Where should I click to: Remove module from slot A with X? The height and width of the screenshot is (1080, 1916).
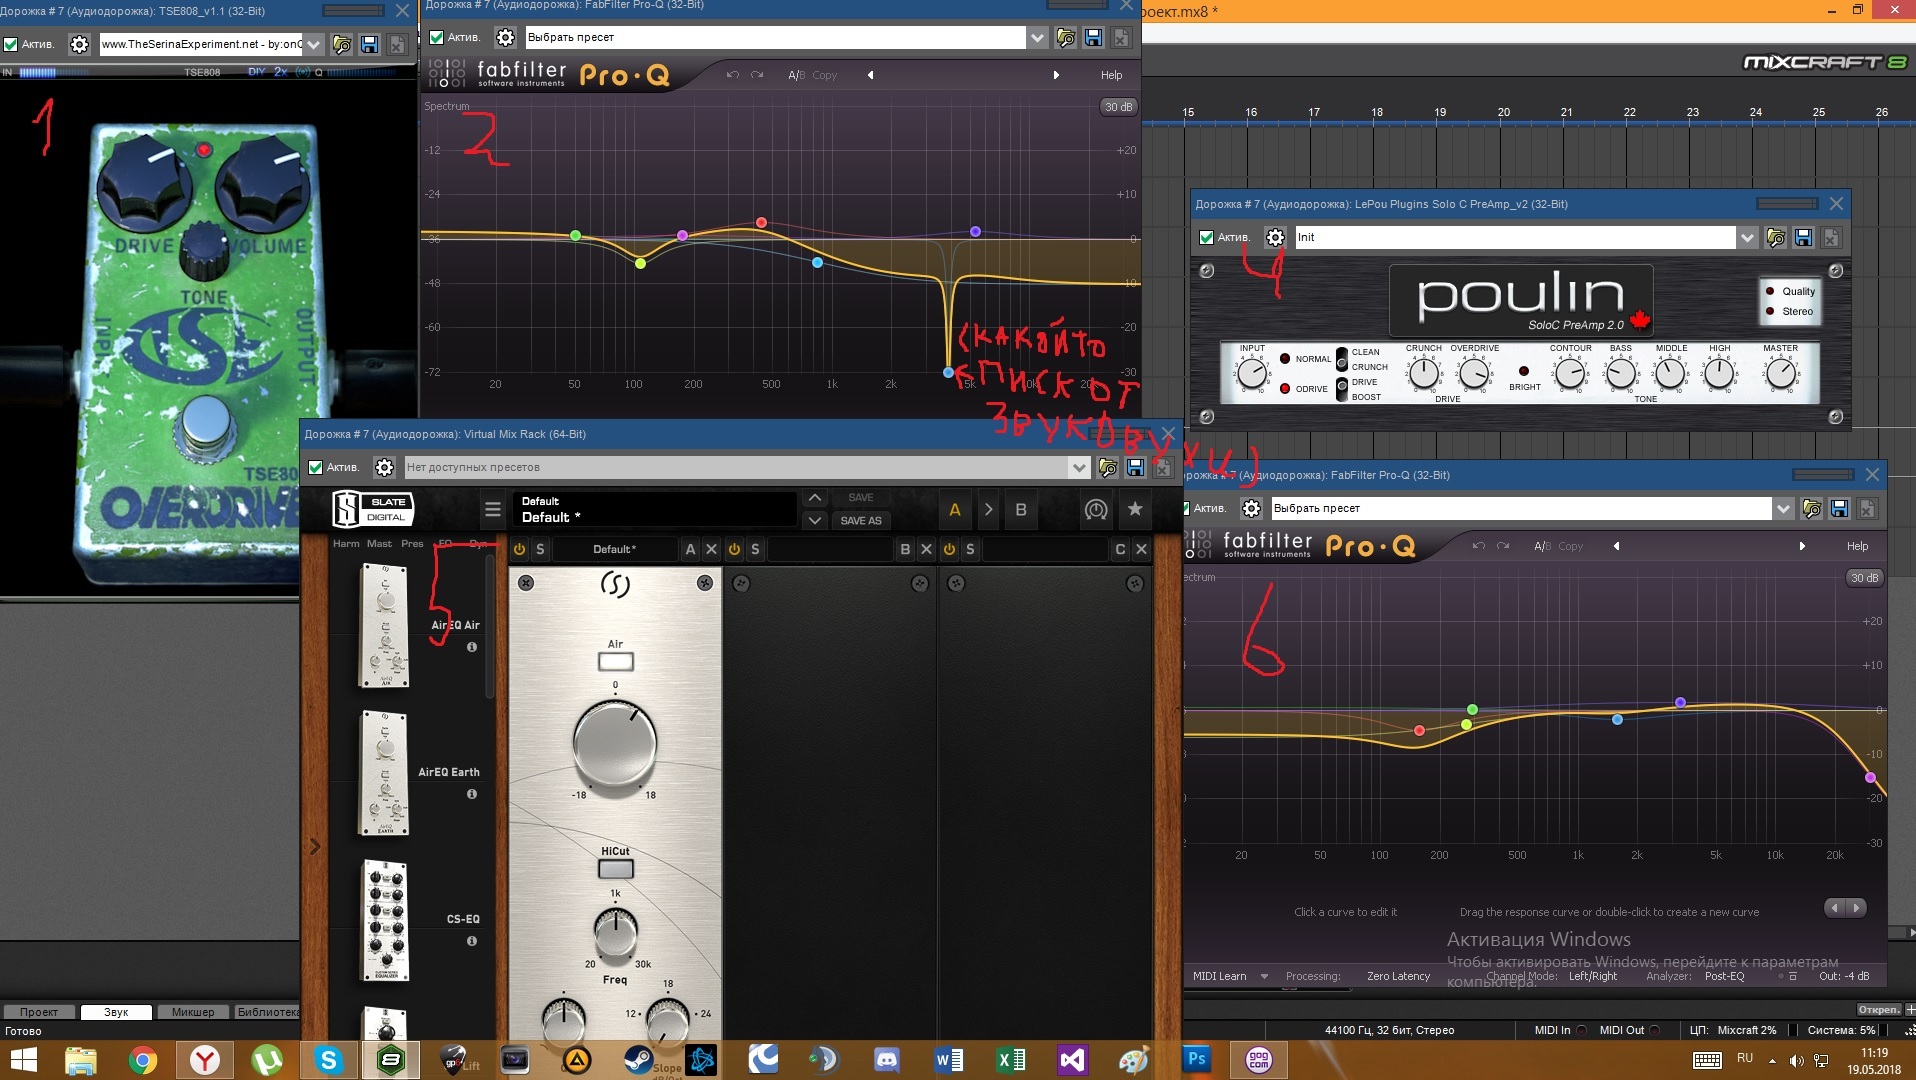pos(711,549)
